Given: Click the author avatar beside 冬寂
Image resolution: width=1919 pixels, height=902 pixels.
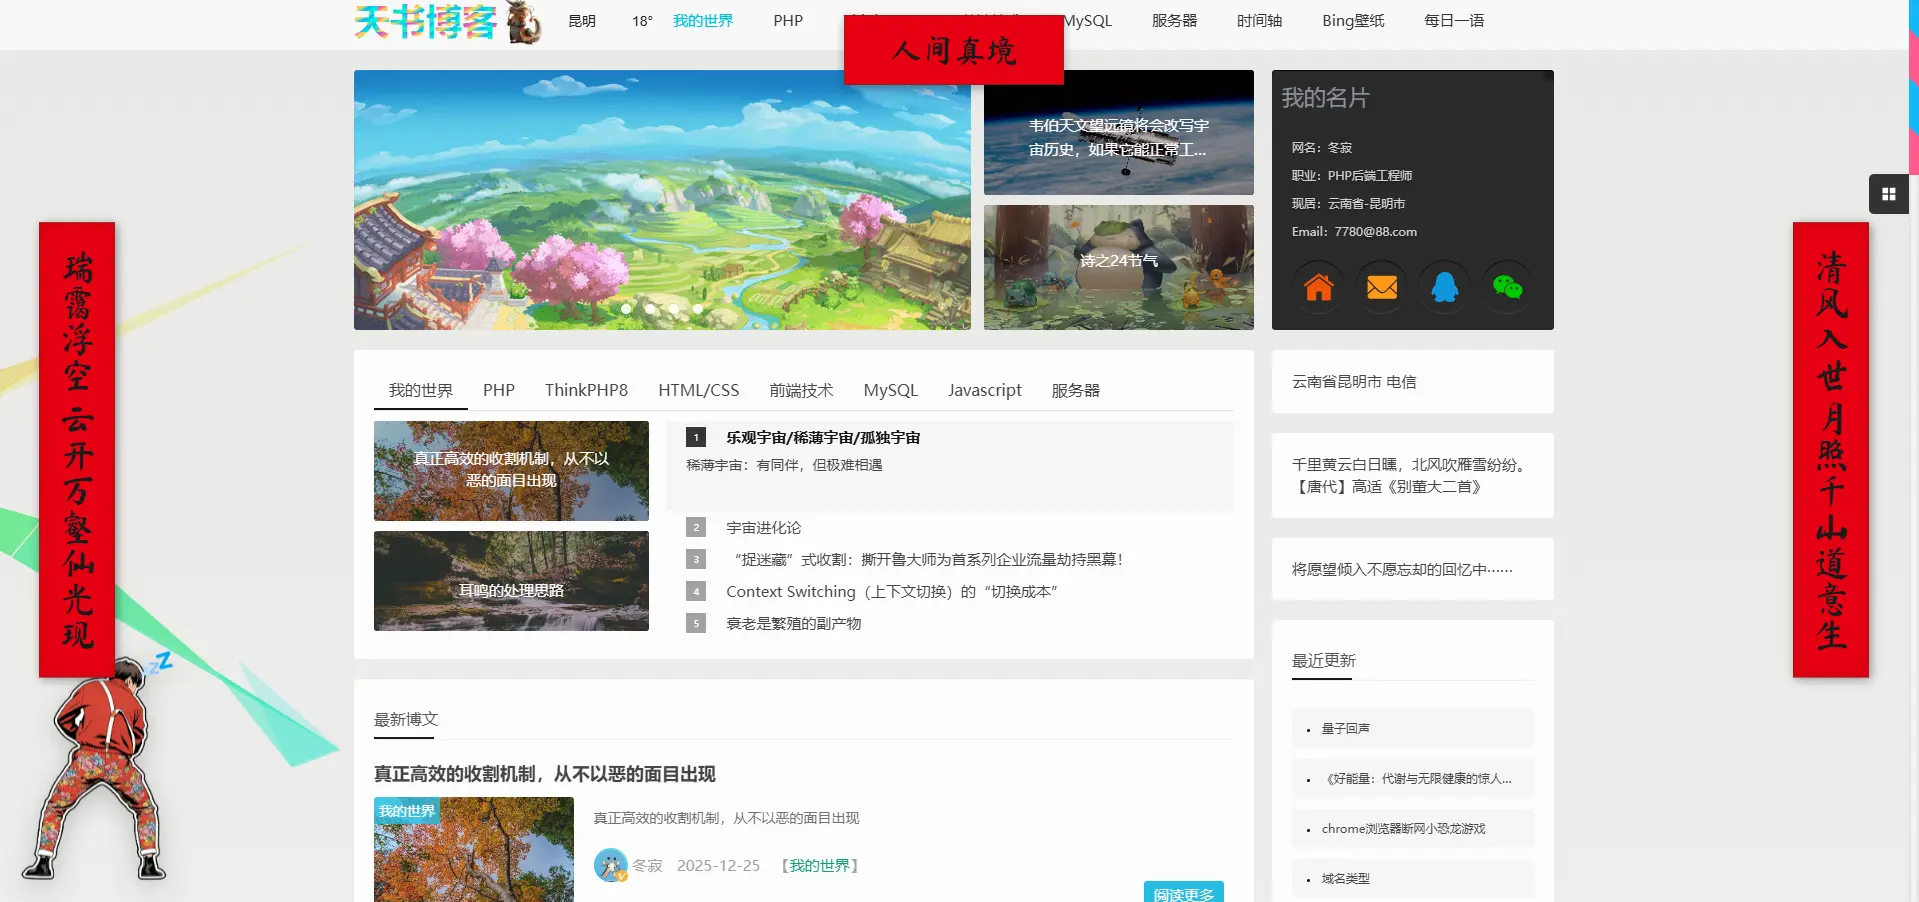Looking at the screenshot, I should [x=610, y=865].
